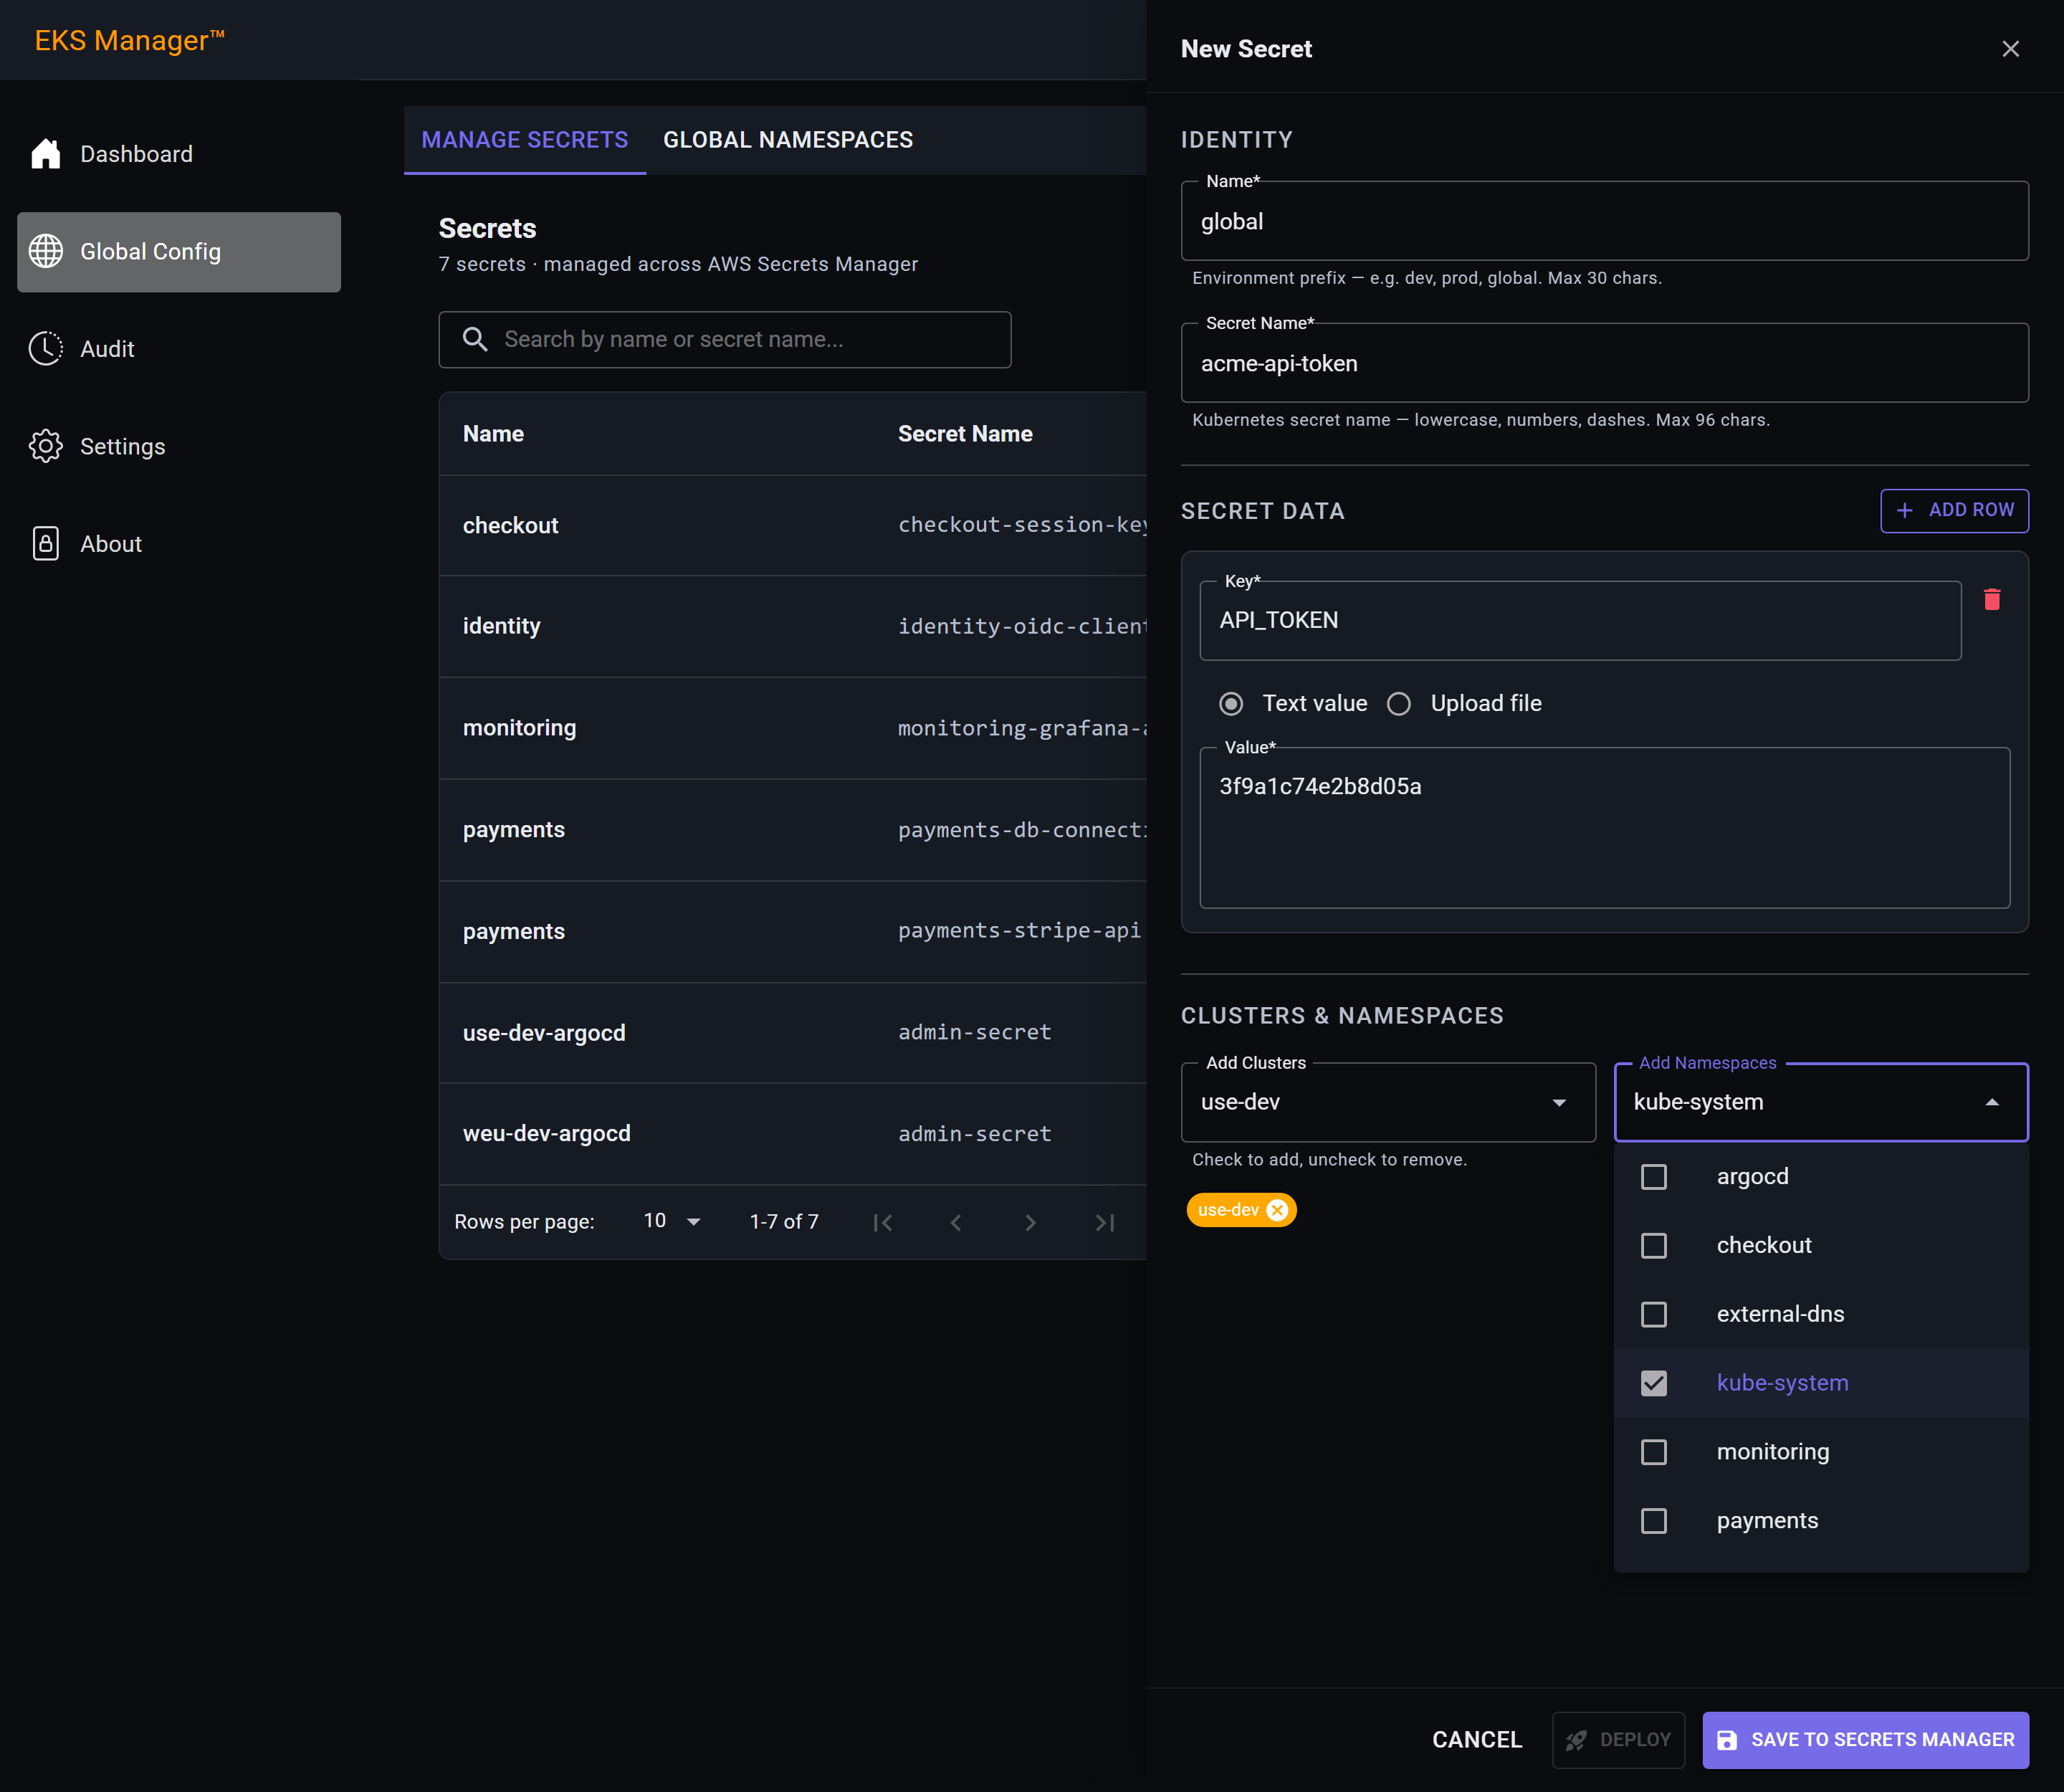This screenshot has width=2064, height=1792.
Task: Go to previous page of secrets
Action: pos(956,1223)
